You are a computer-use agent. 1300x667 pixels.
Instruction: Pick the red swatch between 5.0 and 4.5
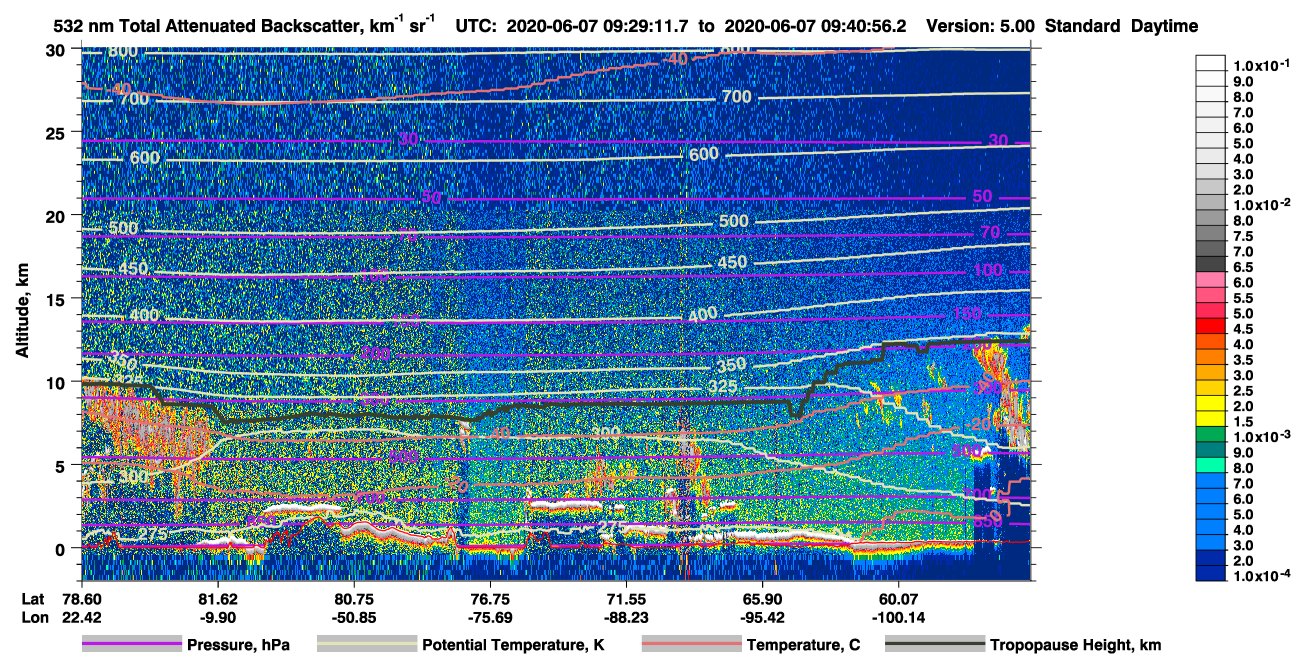[1211, 324]
